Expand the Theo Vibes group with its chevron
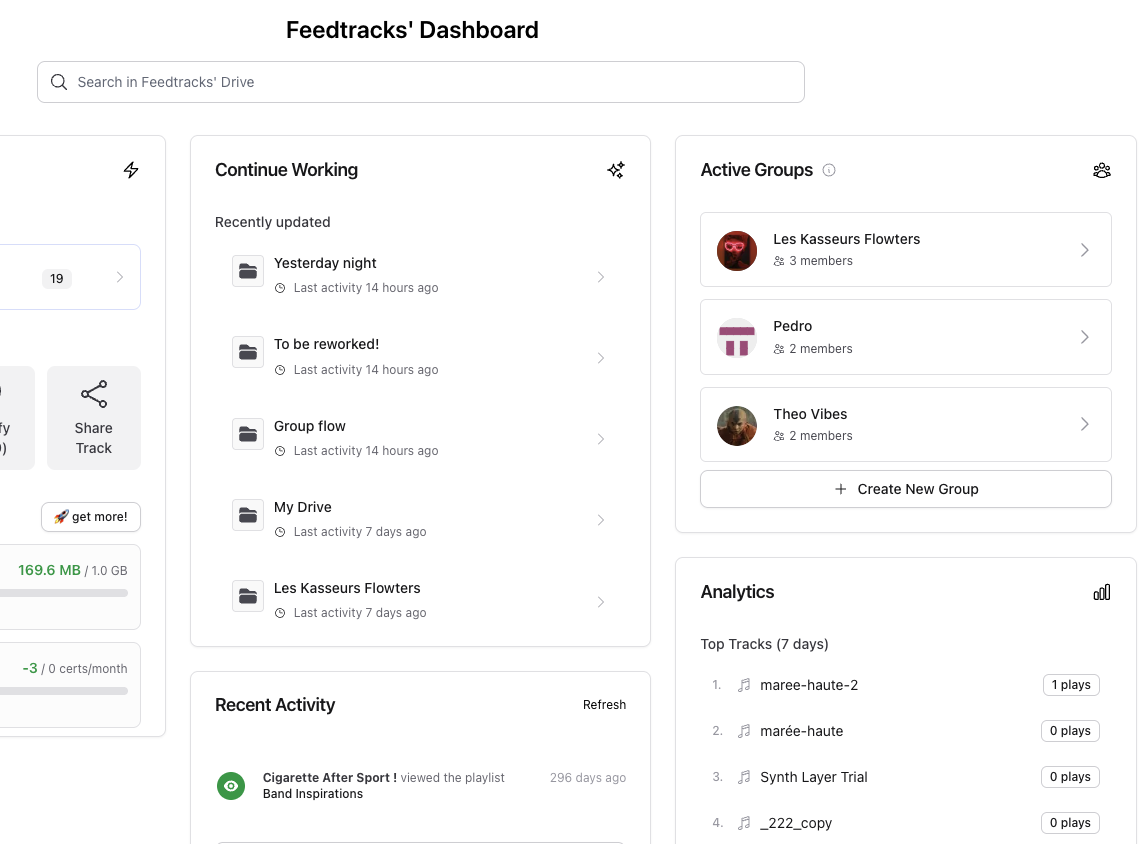 (1085, 424)
